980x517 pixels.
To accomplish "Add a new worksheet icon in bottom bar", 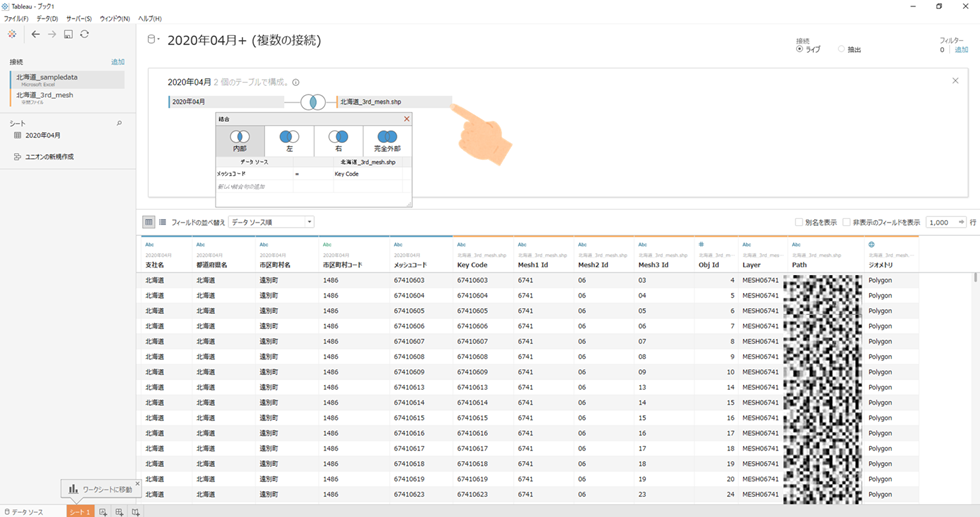I will click(x=103, y=512).
